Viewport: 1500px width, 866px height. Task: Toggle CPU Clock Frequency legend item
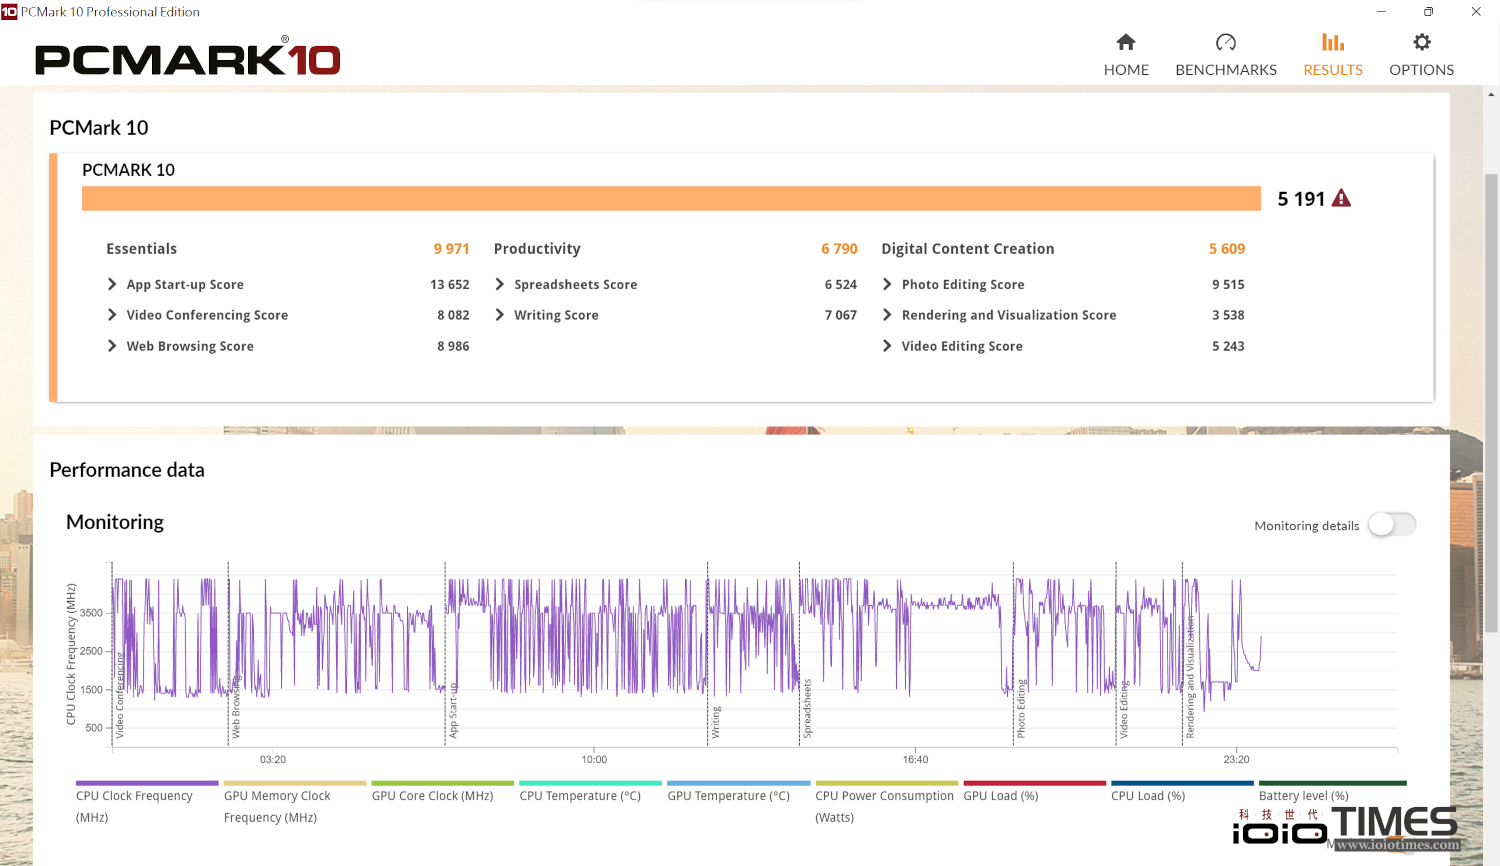pos(146,804)
